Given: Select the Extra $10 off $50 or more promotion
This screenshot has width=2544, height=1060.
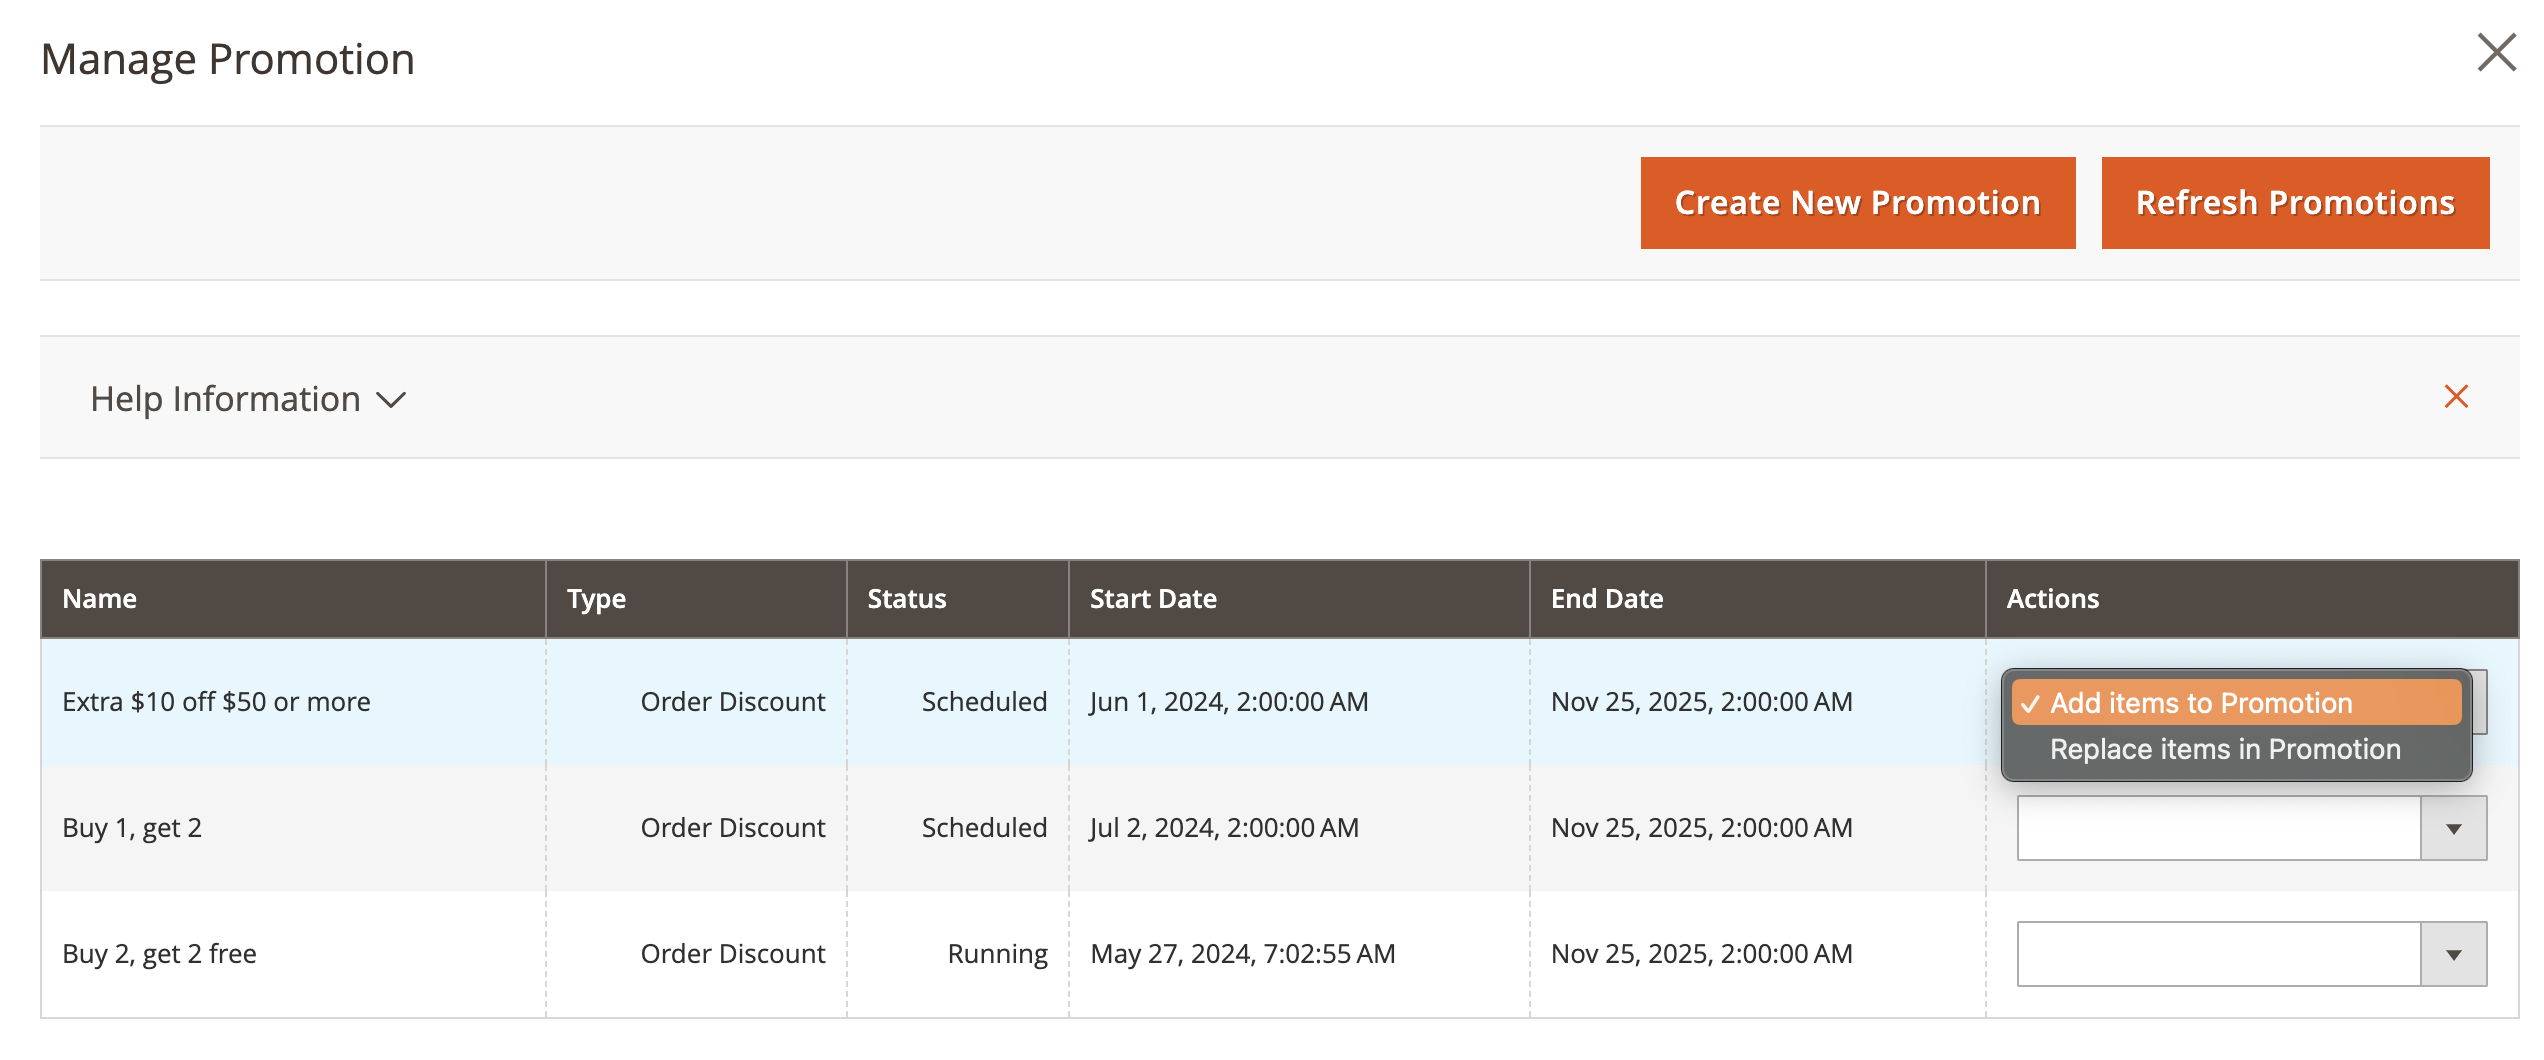Looking at the screenshot, I should tap(216, 702).
